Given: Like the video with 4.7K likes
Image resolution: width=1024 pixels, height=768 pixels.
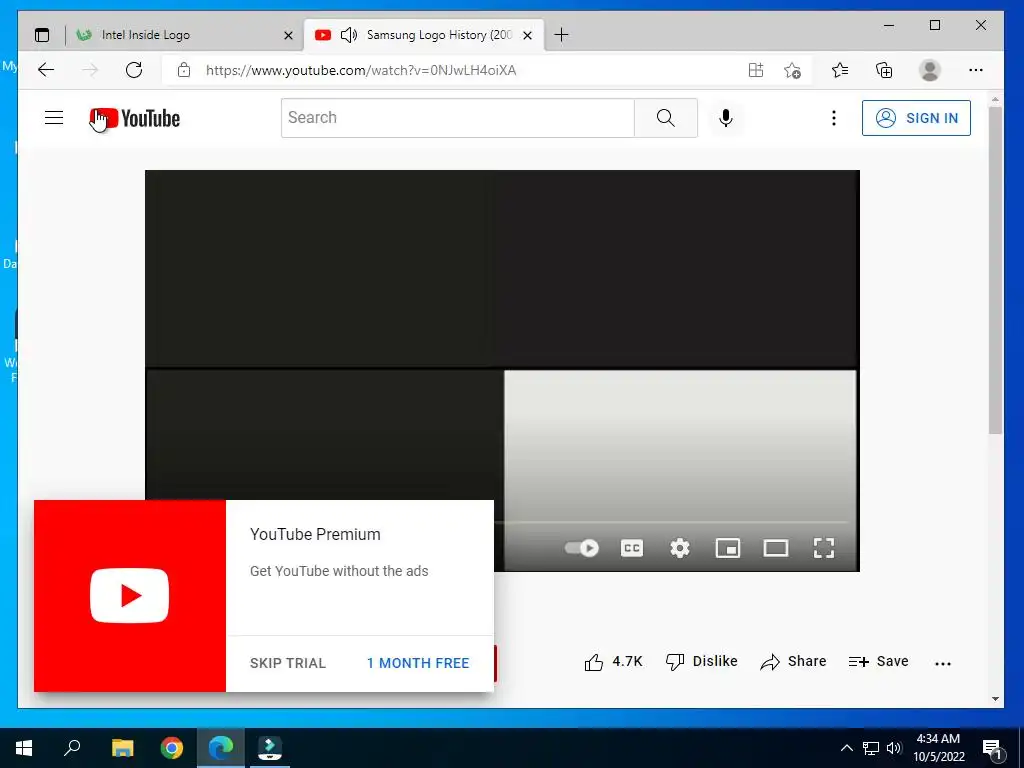Looking at the screenshot, I should pos(613,662).
